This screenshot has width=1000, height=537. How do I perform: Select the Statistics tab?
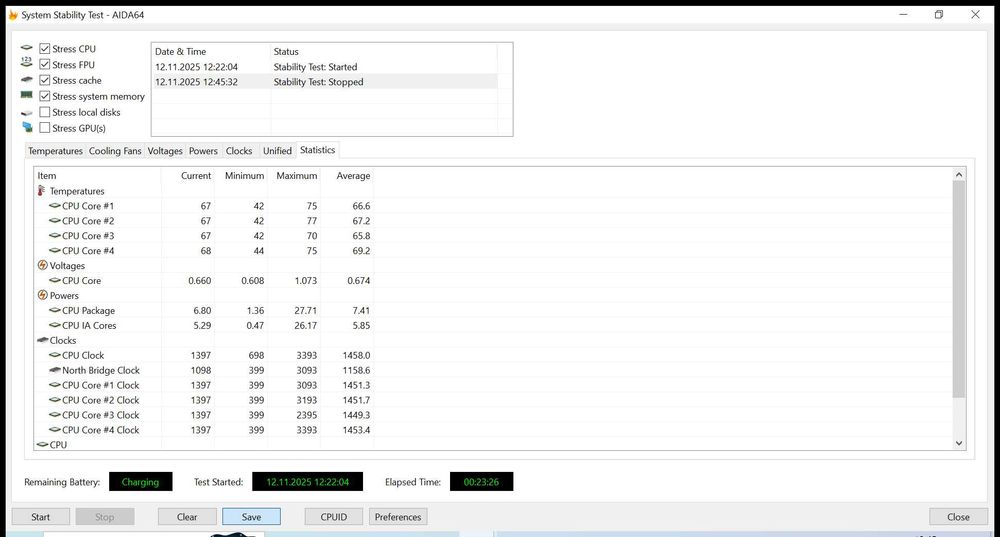click(x=317, y=150)
